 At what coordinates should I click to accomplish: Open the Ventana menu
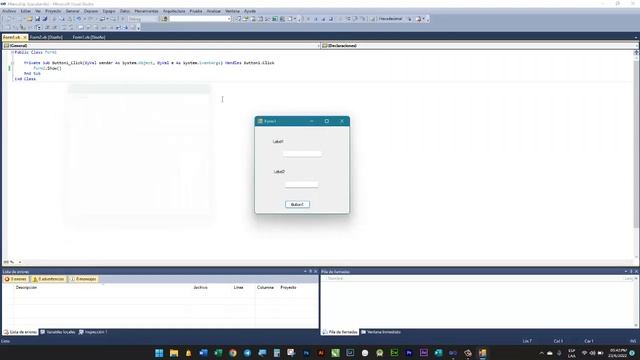pyautogui.click(x=233, y=11)
